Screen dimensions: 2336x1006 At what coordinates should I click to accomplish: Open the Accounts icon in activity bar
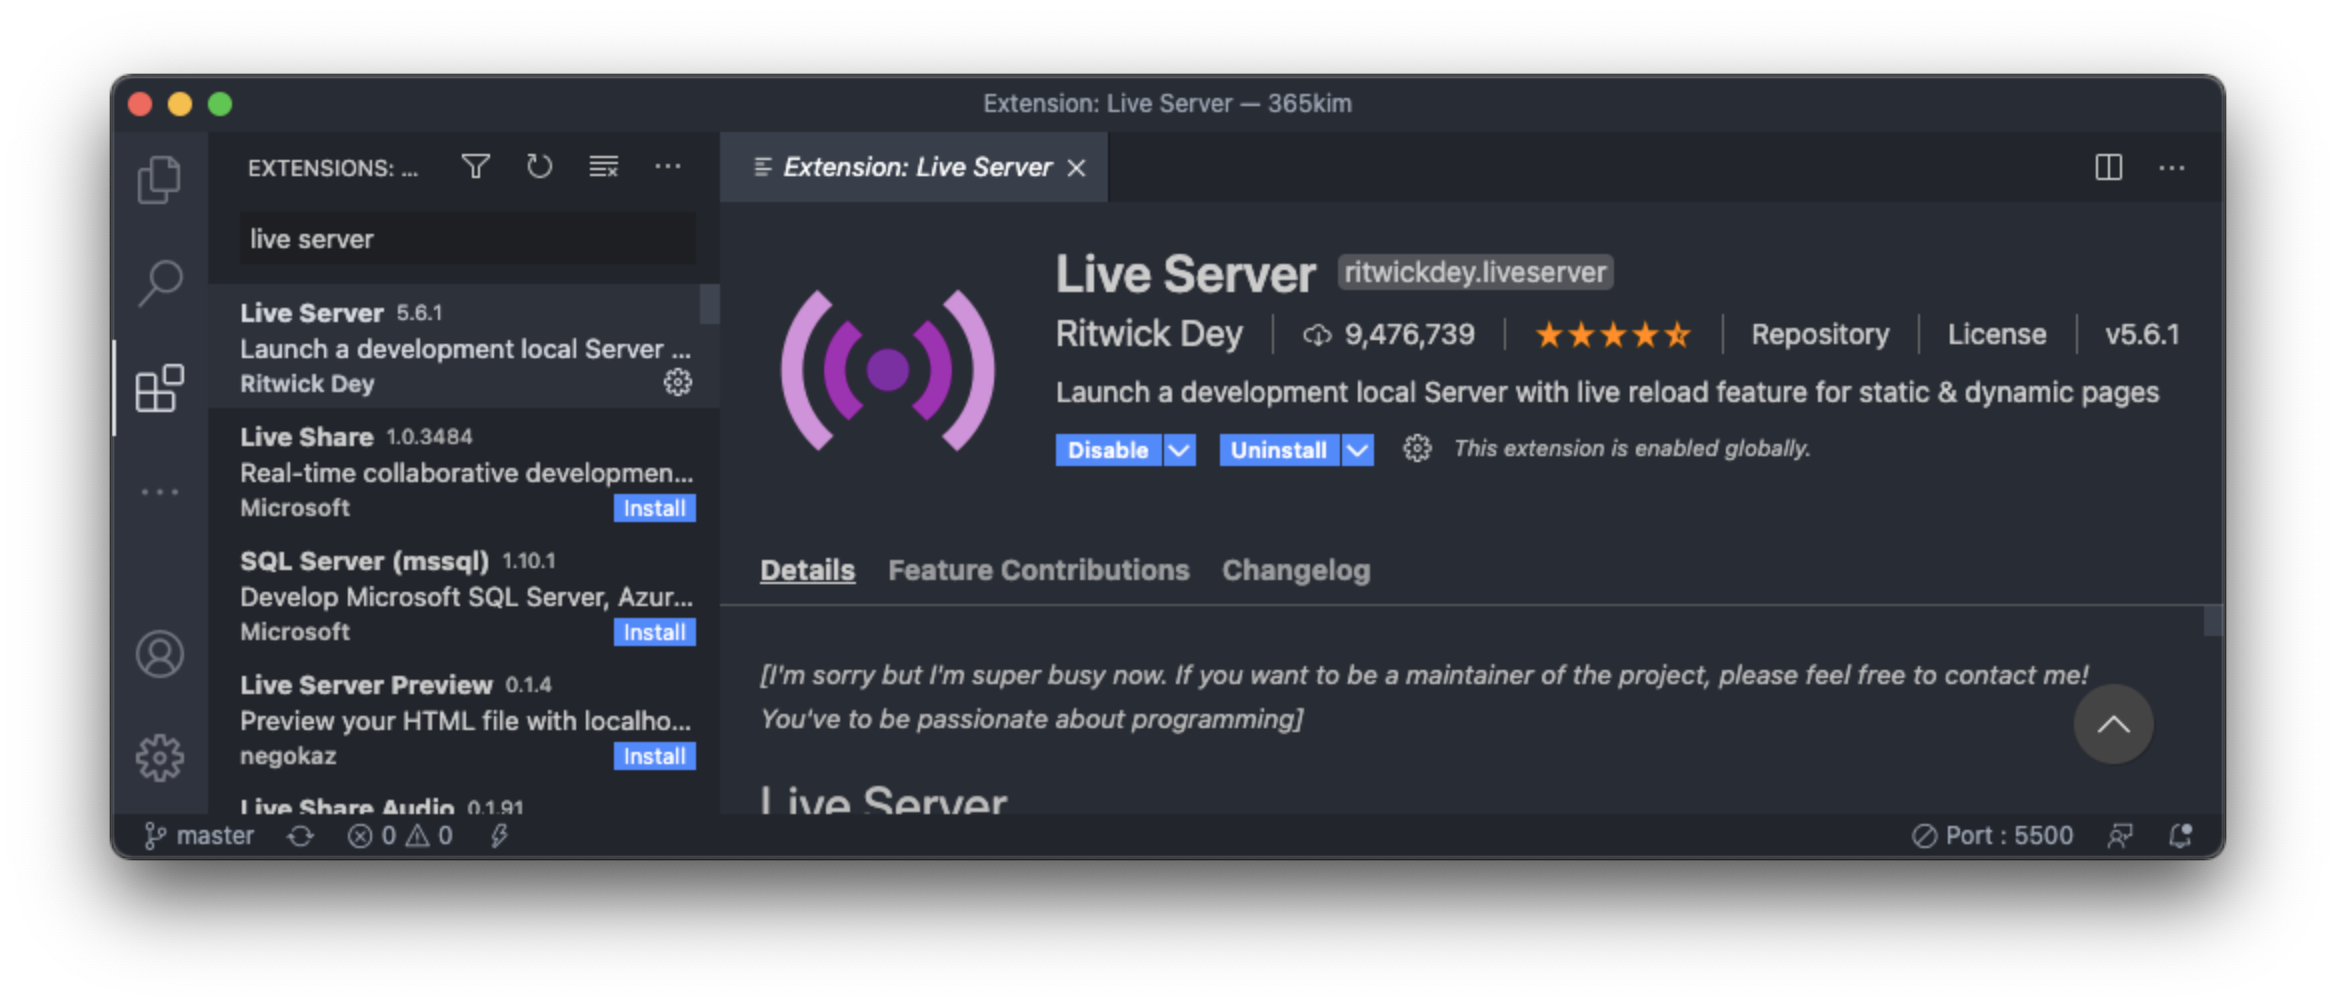click(160, 654)
